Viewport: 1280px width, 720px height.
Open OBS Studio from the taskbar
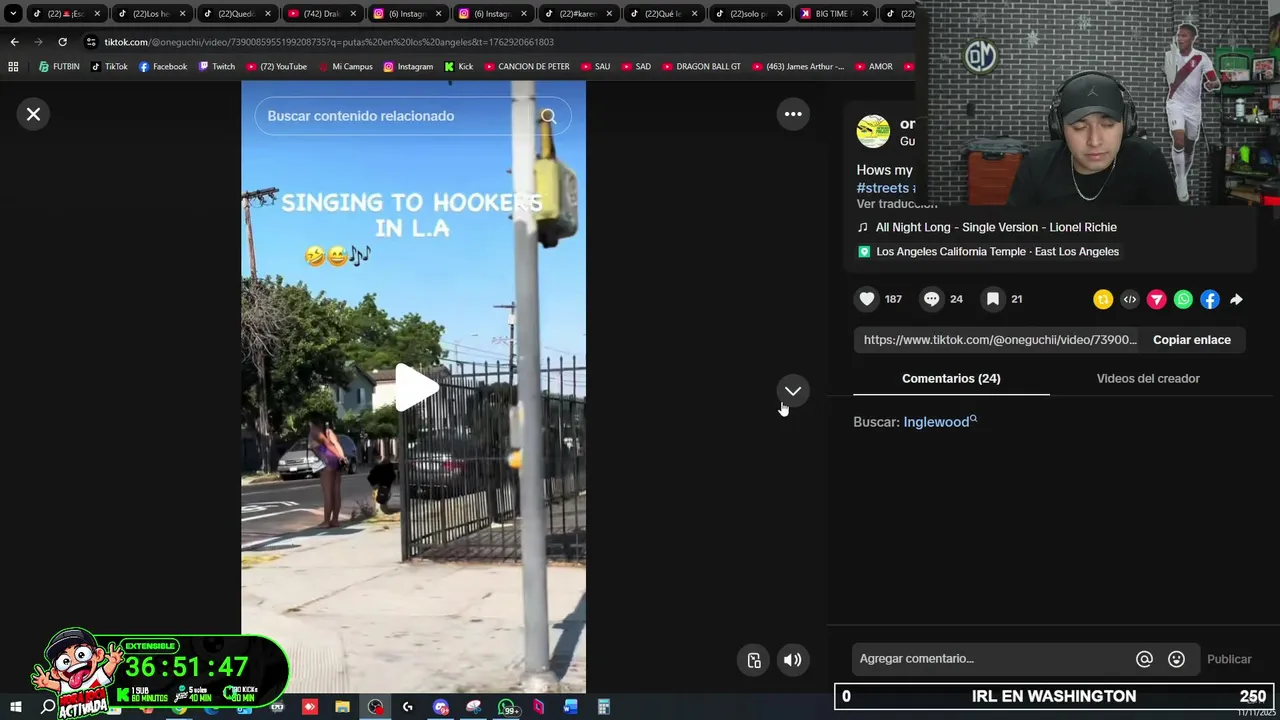click(375, 707)
